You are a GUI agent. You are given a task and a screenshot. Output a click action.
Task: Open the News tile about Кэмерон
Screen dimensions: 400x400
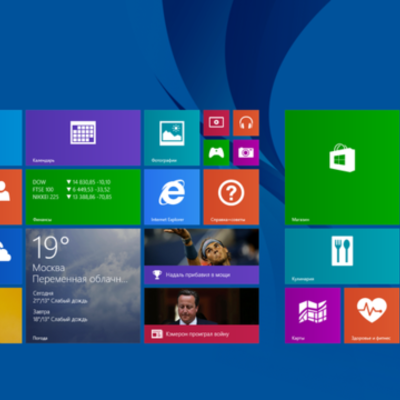[202, 316]
